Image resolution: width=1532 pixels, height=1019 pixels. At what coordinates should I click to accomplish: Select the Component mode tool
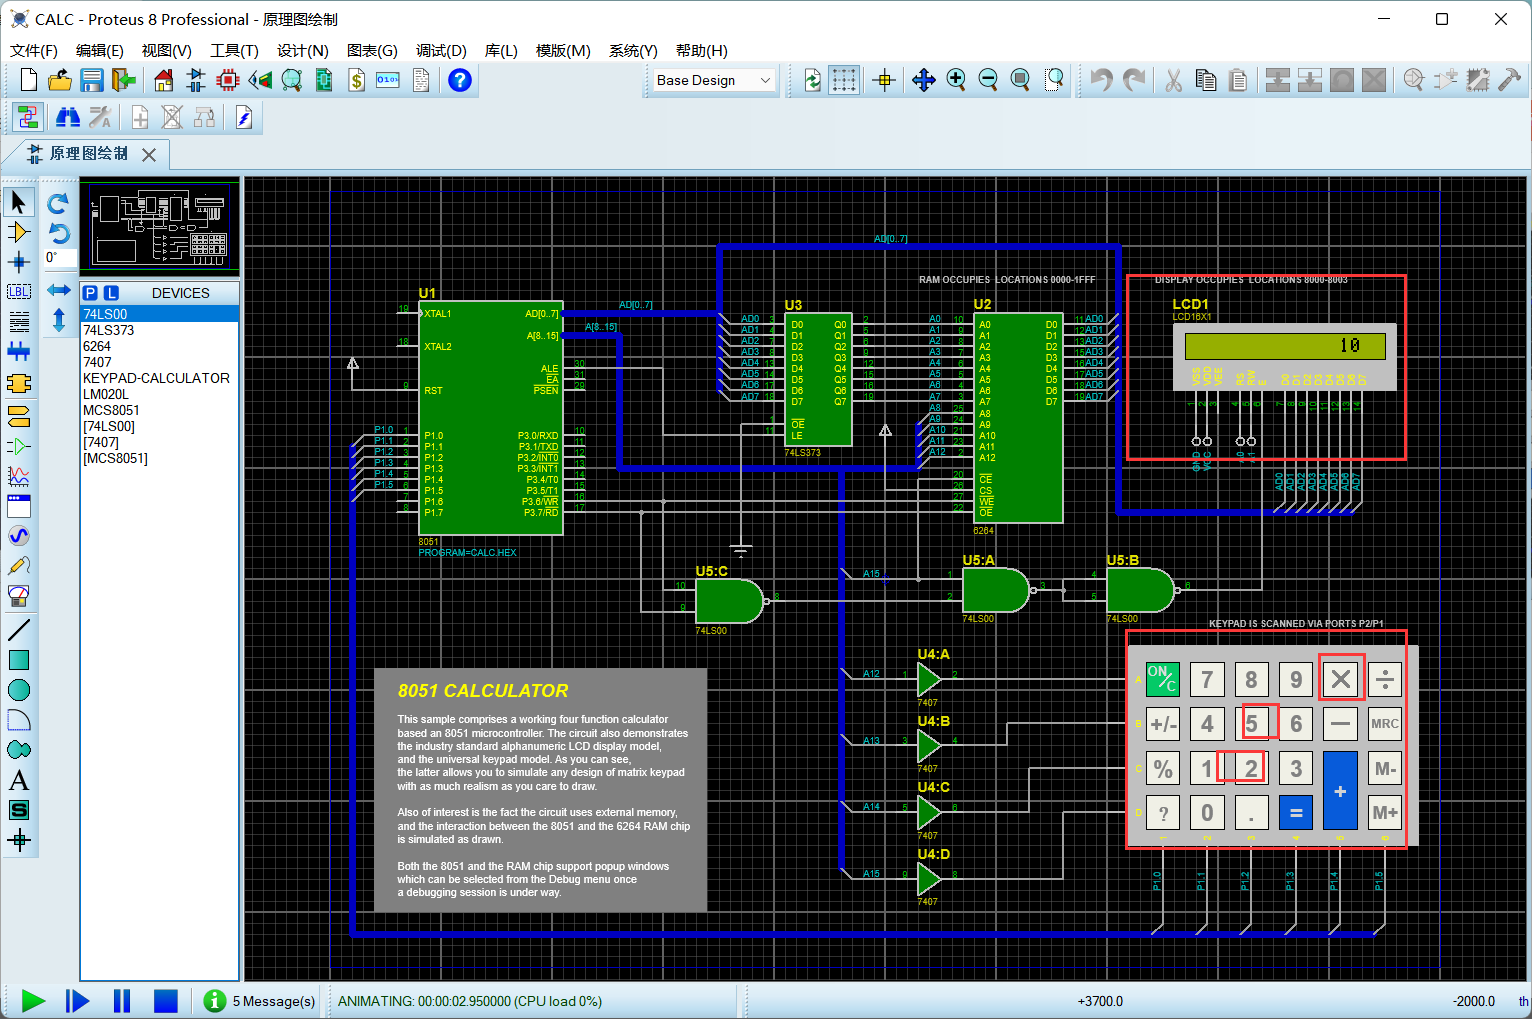point(18,232)
